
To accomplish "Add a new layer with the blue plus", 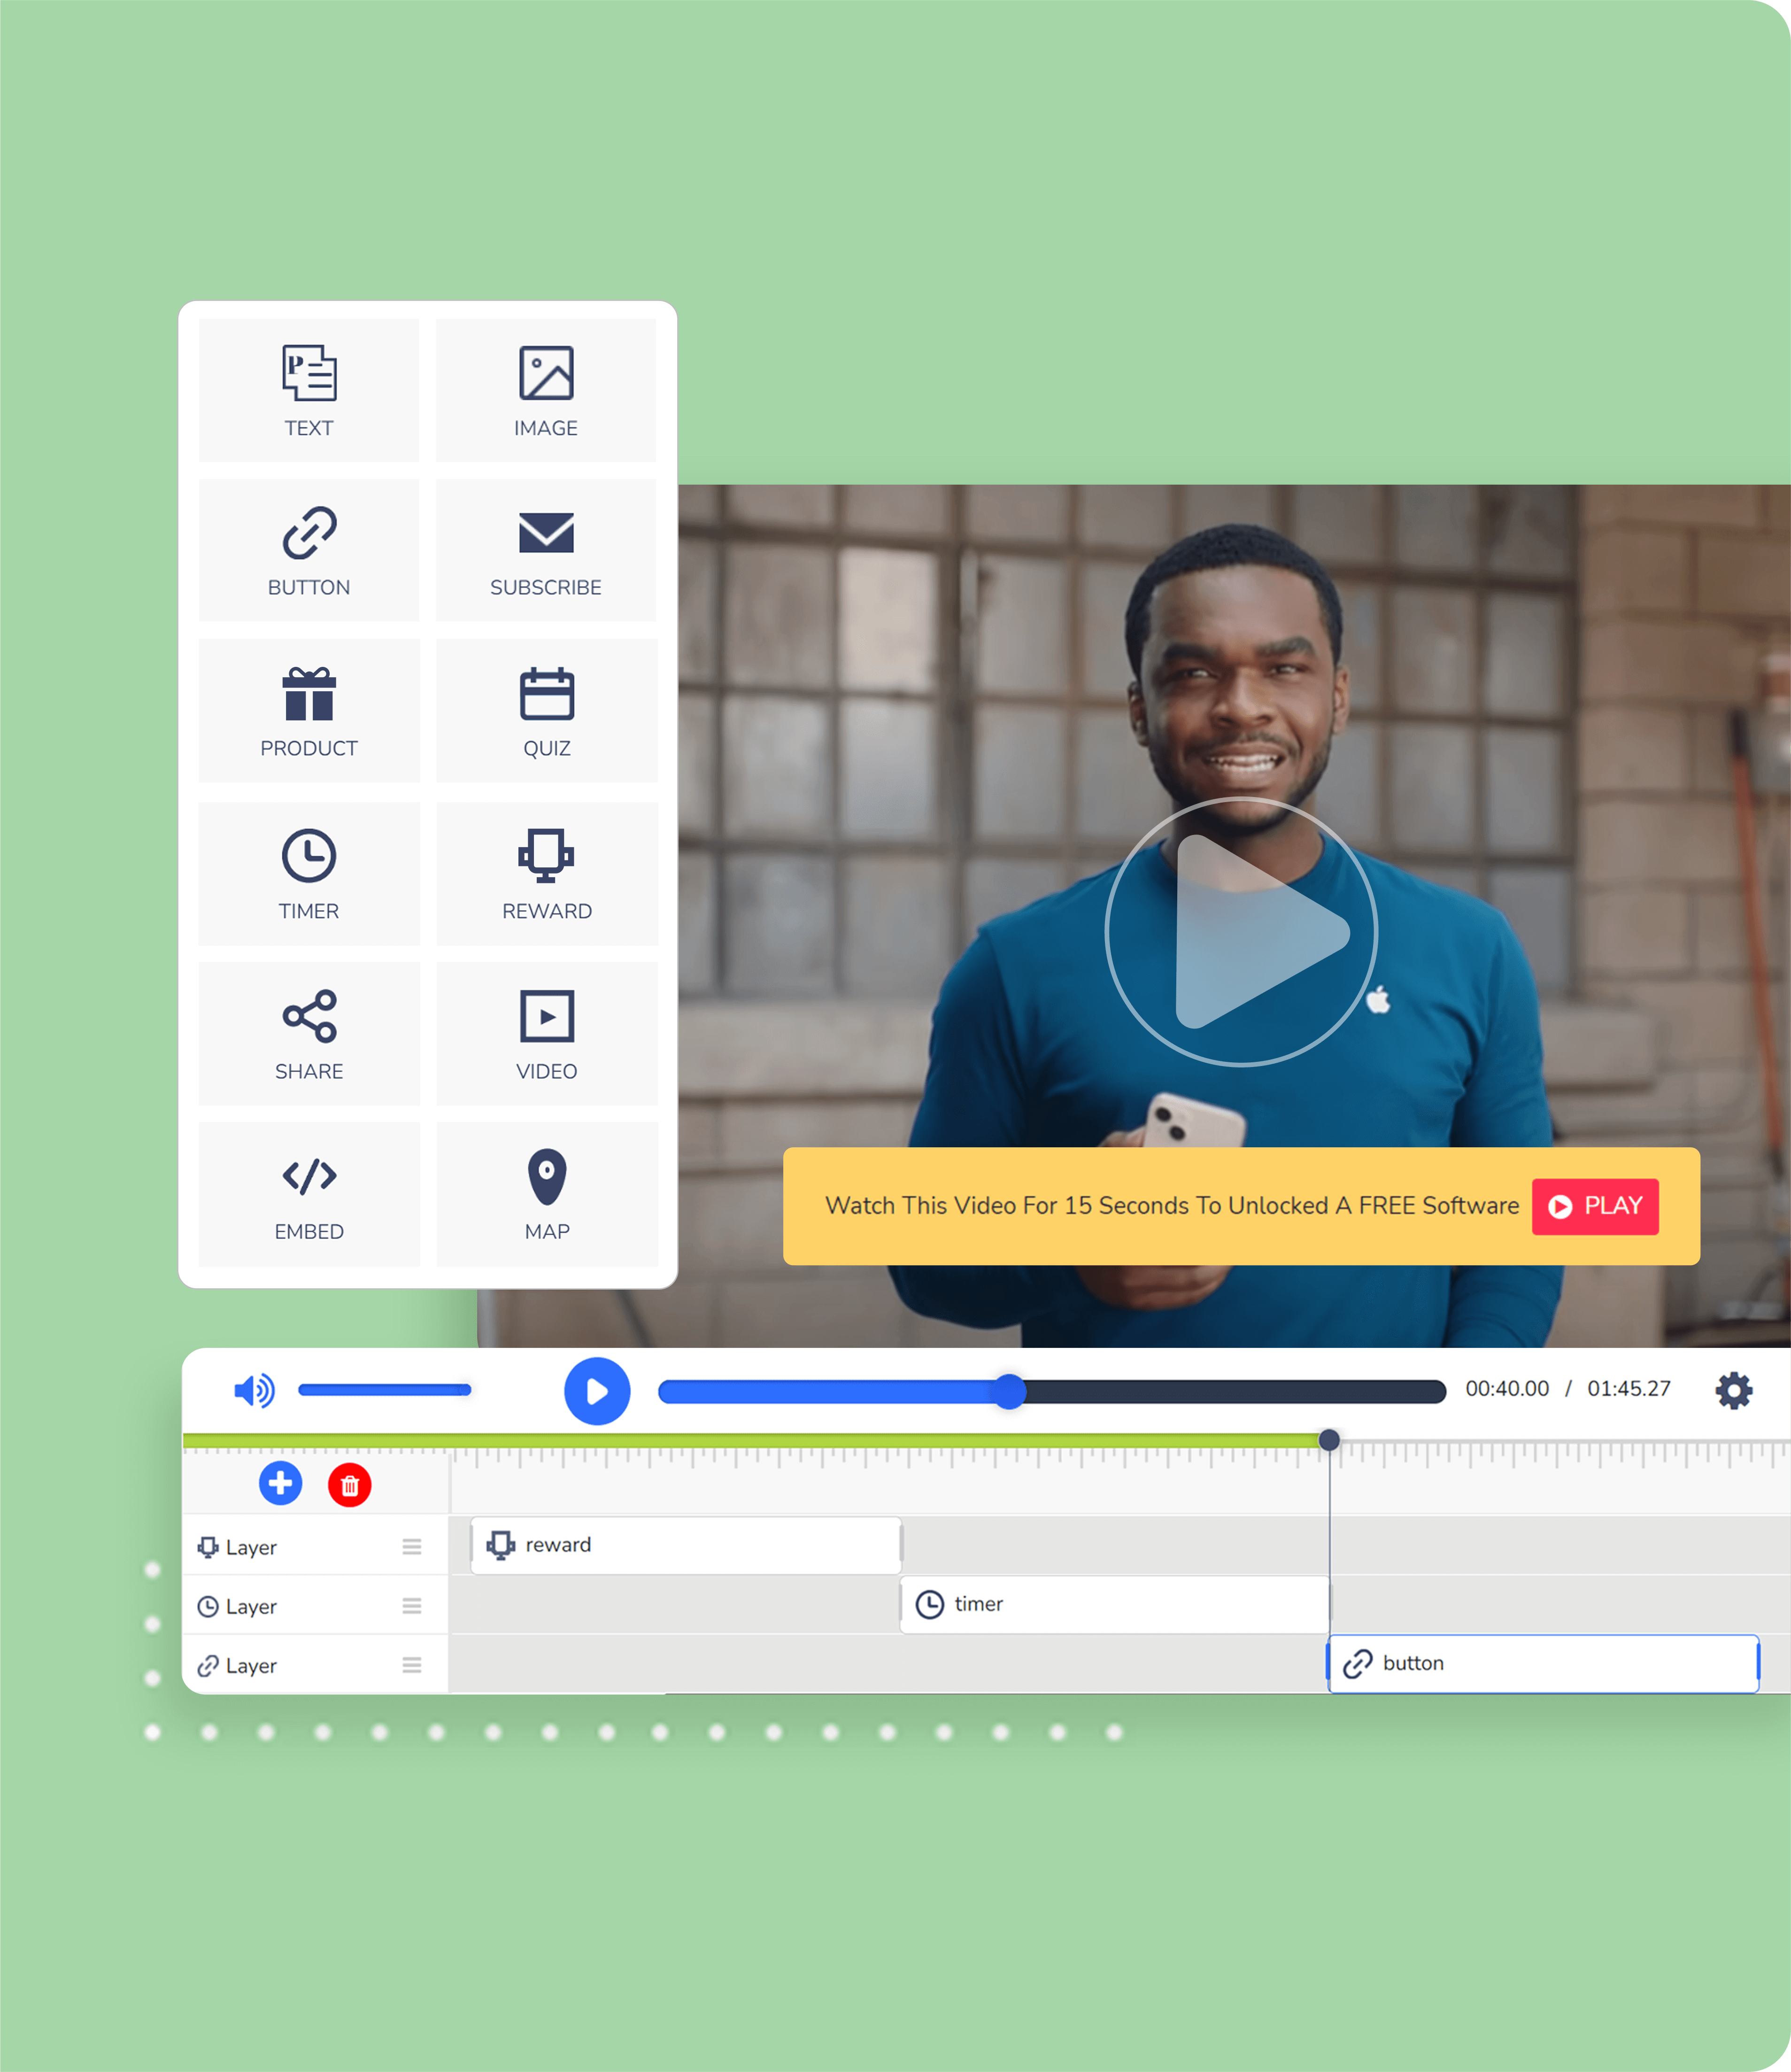I will point(281,1483).
